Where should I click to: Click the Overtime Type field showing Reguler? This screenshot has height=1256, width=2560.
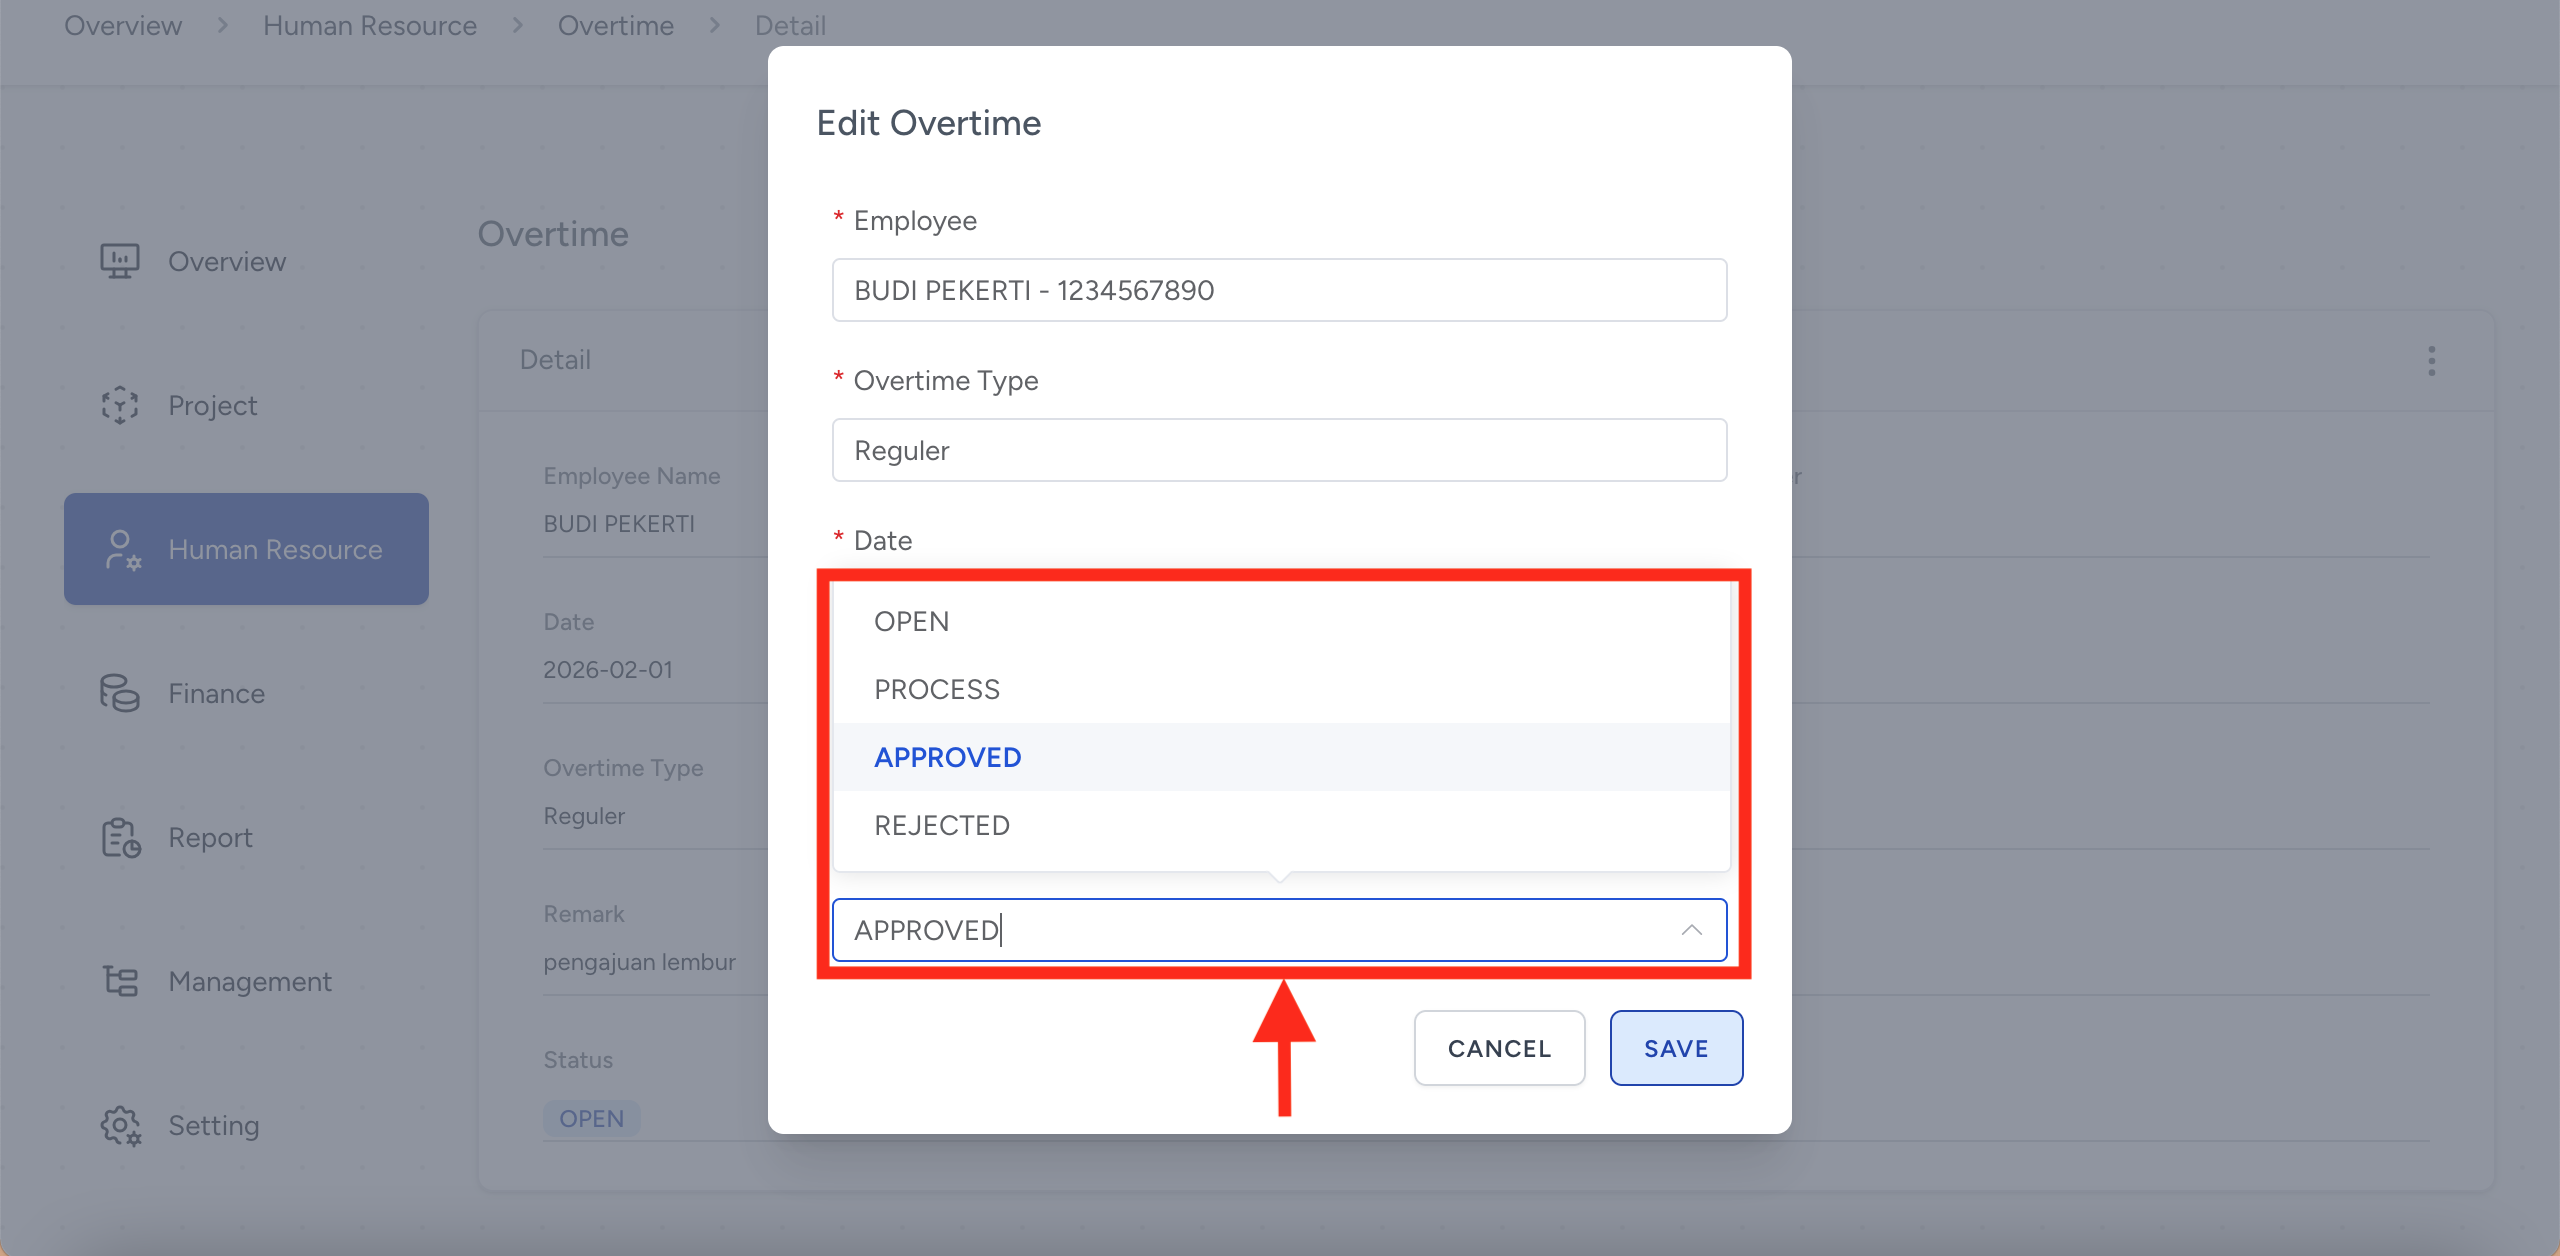tap(1279, 450)
